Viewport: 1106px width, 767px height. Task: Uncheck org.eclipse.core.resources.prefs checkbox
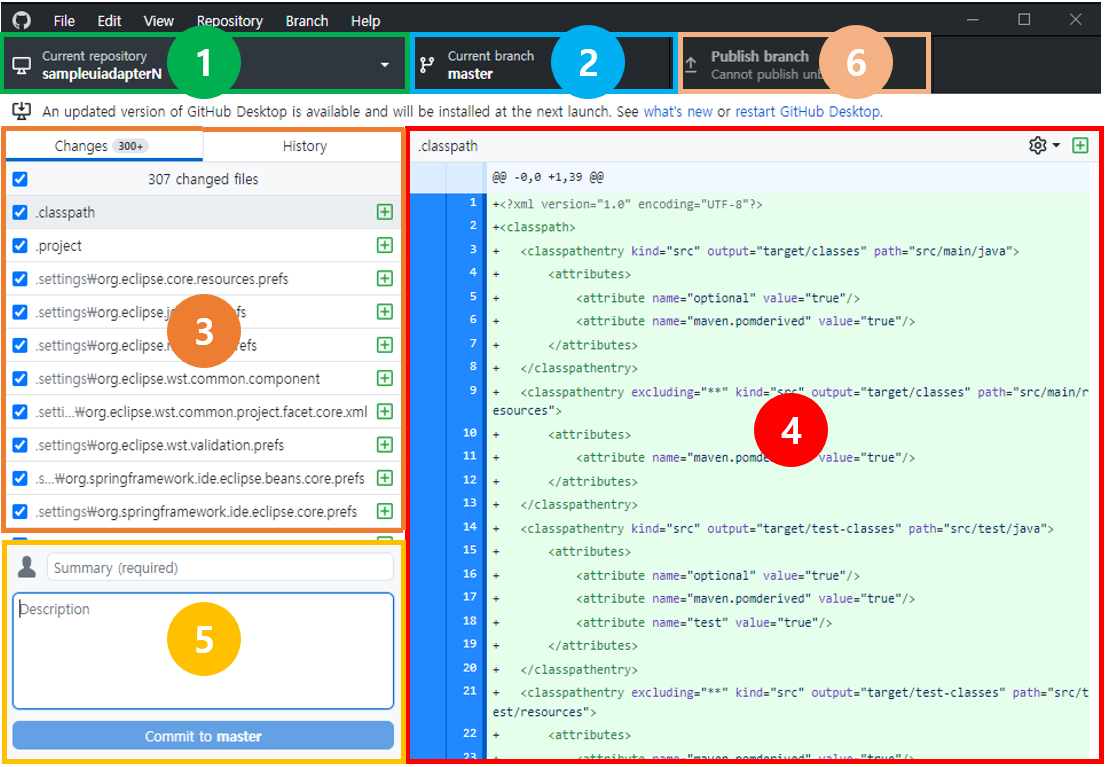20,279
